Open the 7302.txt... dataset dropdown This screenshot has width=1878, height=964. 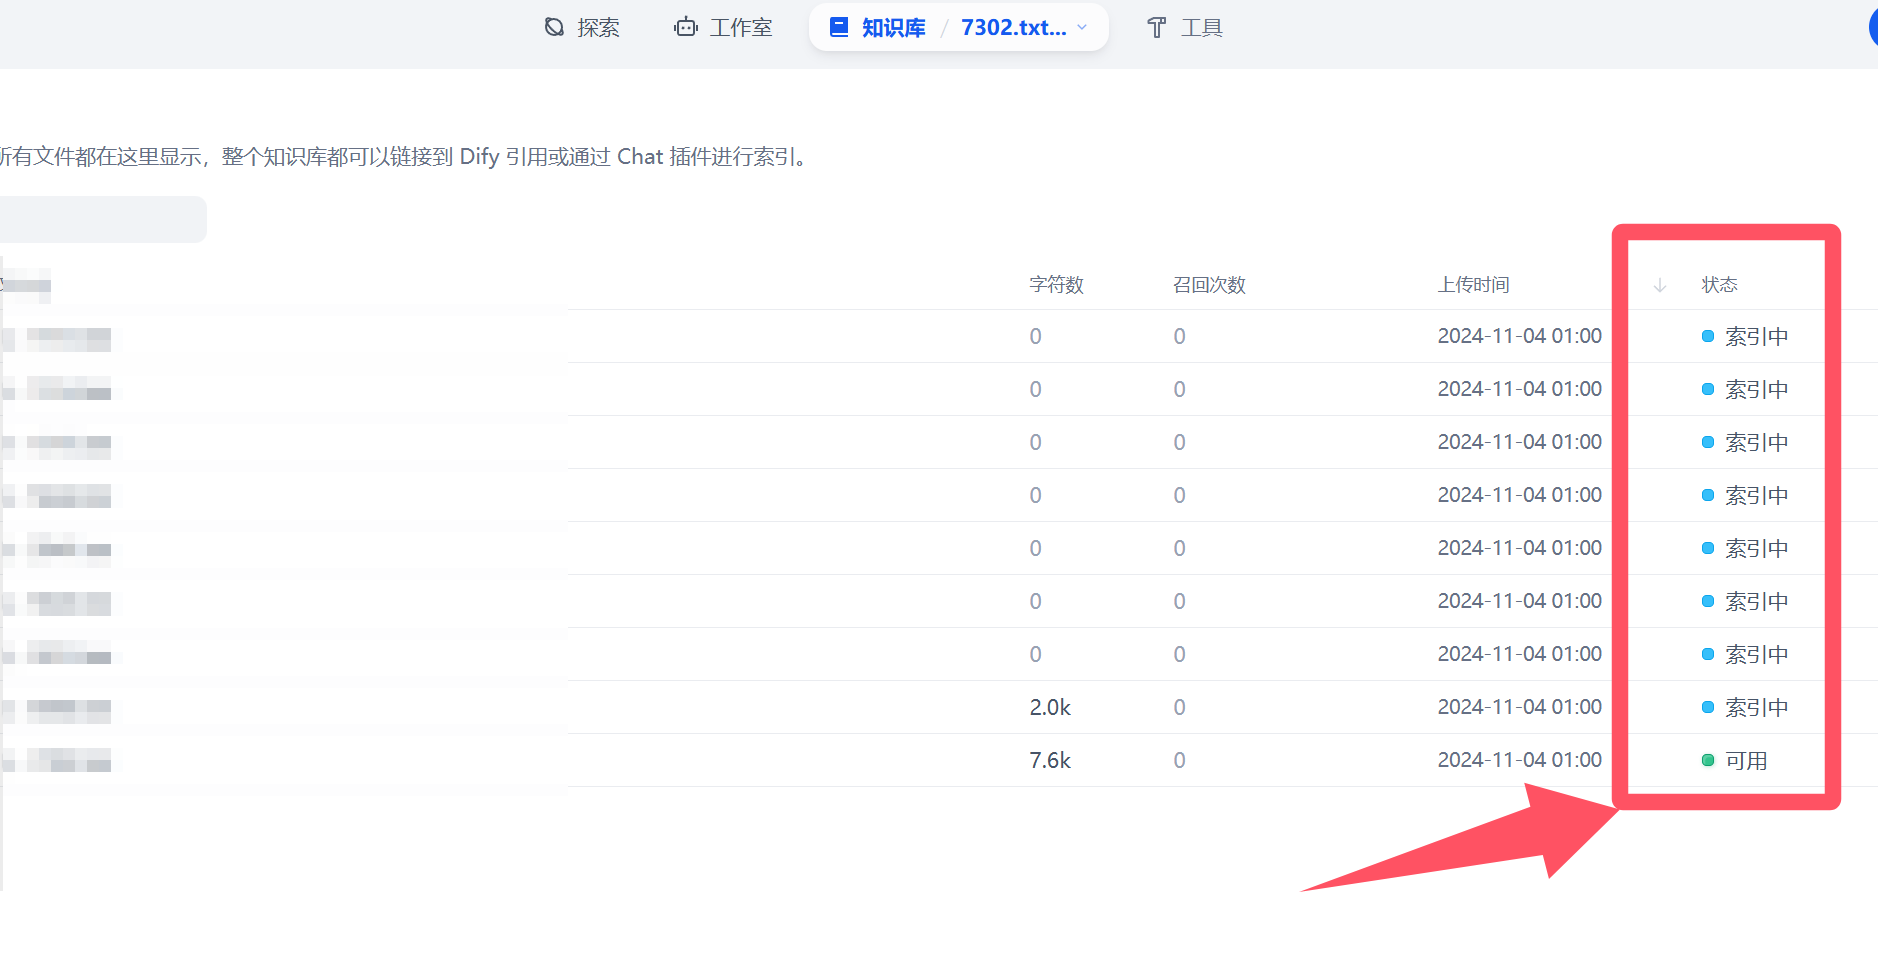pos(1024,28)
